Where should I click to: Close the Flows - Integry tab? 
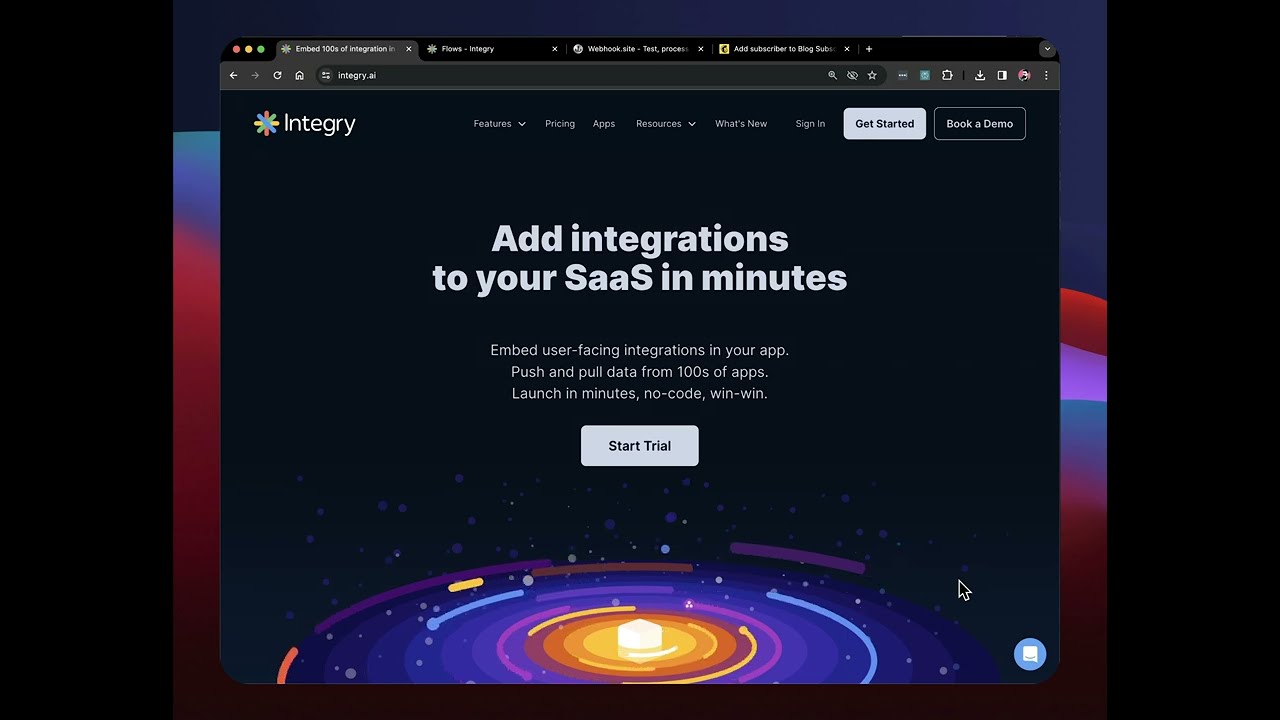click(x=555, y=49)
